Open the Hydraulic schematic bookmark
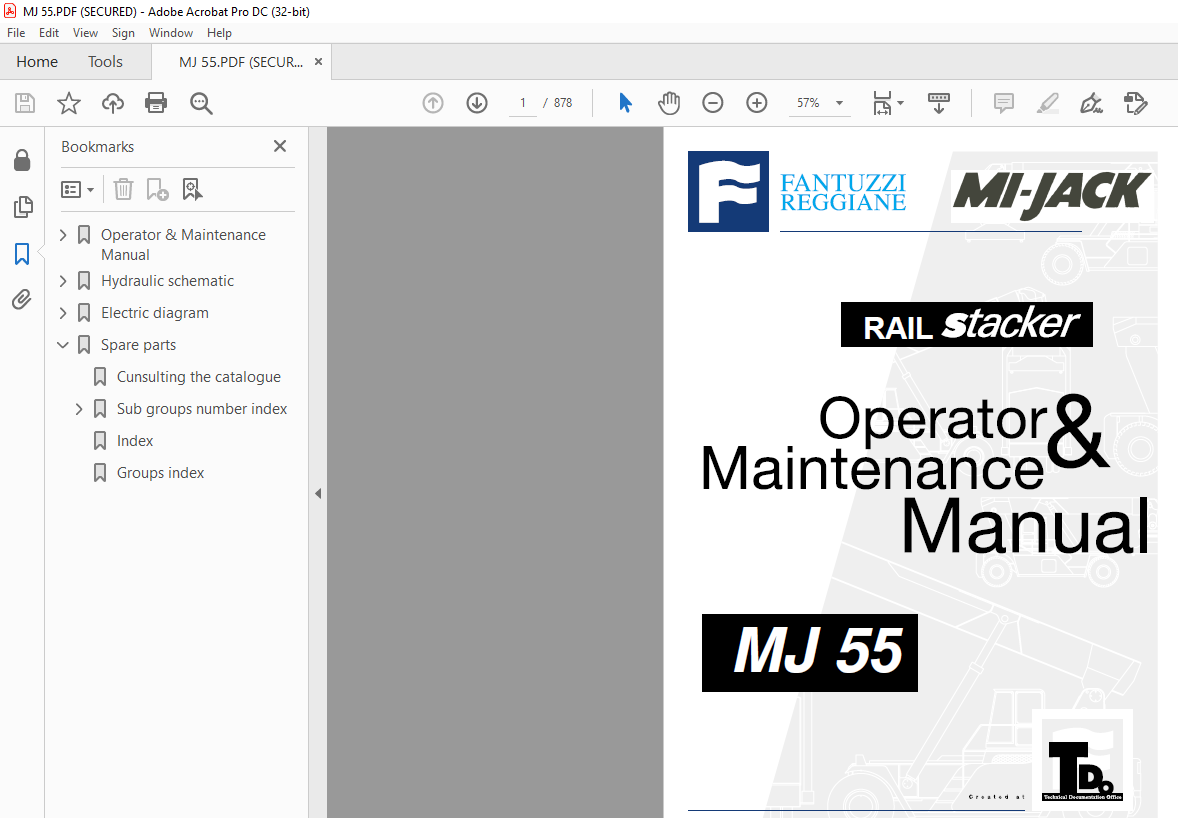 (x=168, y=281)
